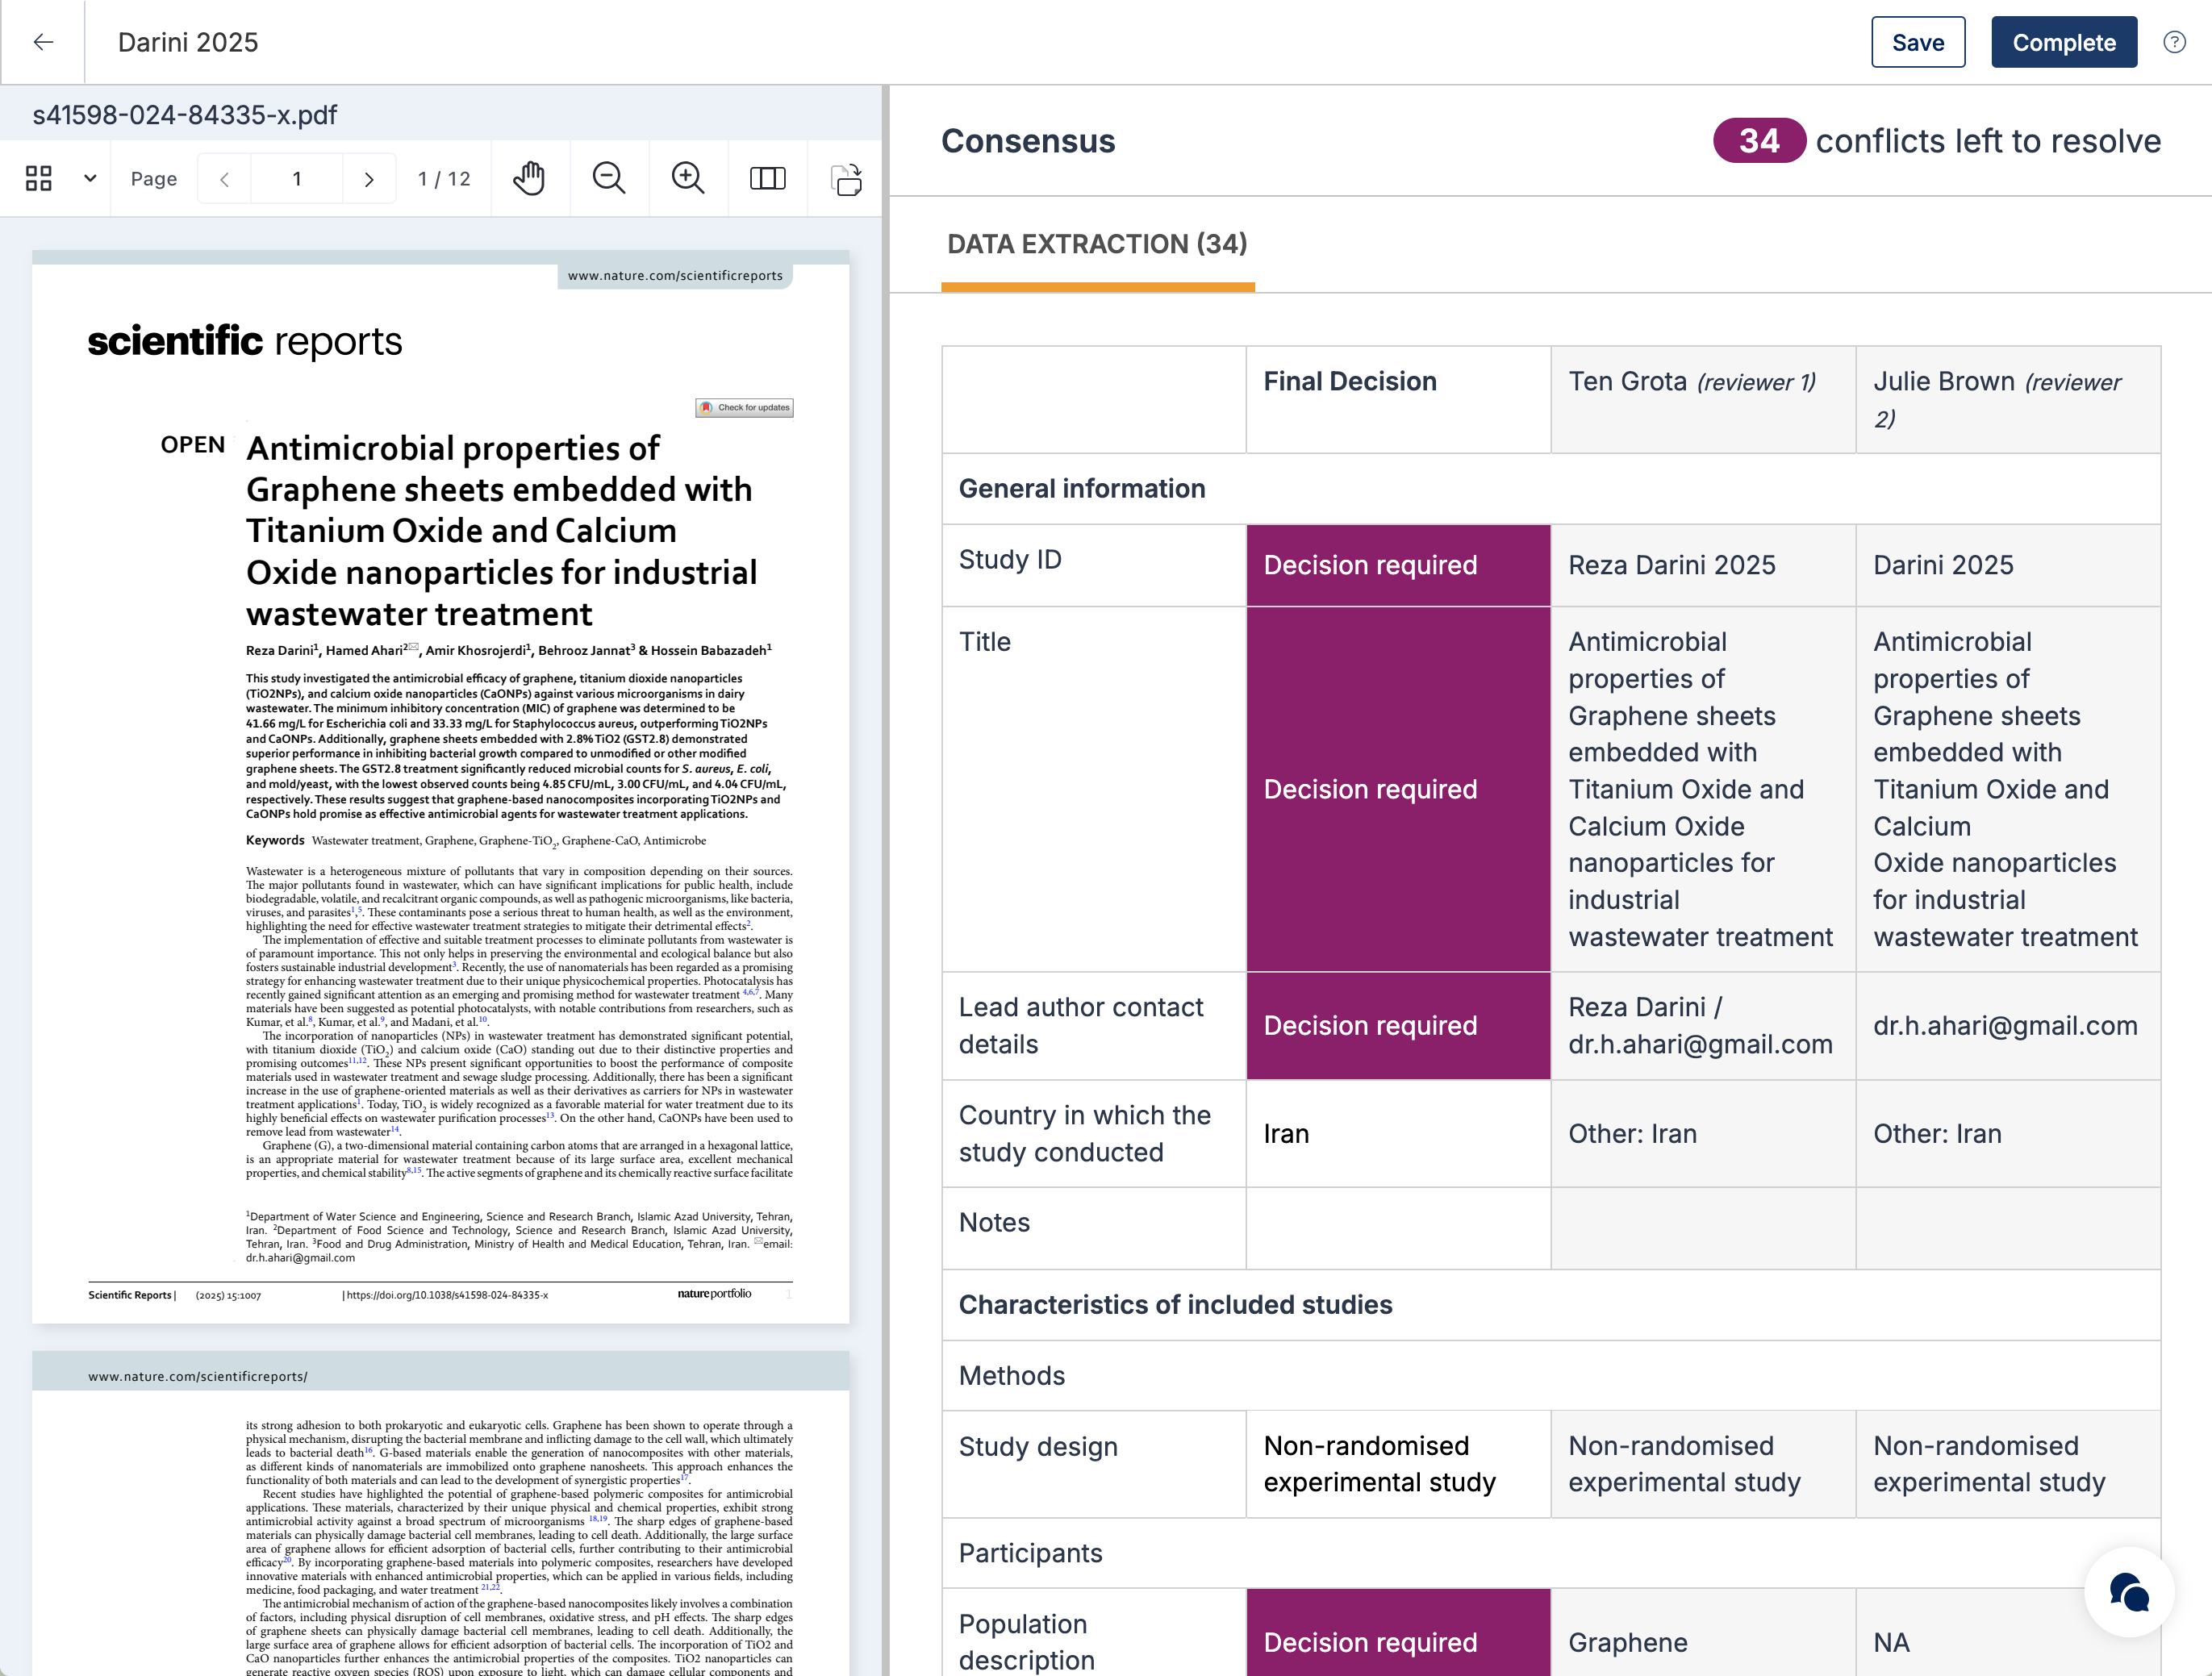Click the file name s41598-024-84335-x.pdf
The width and height of the screenshot is (2212, 1676).
185,115
